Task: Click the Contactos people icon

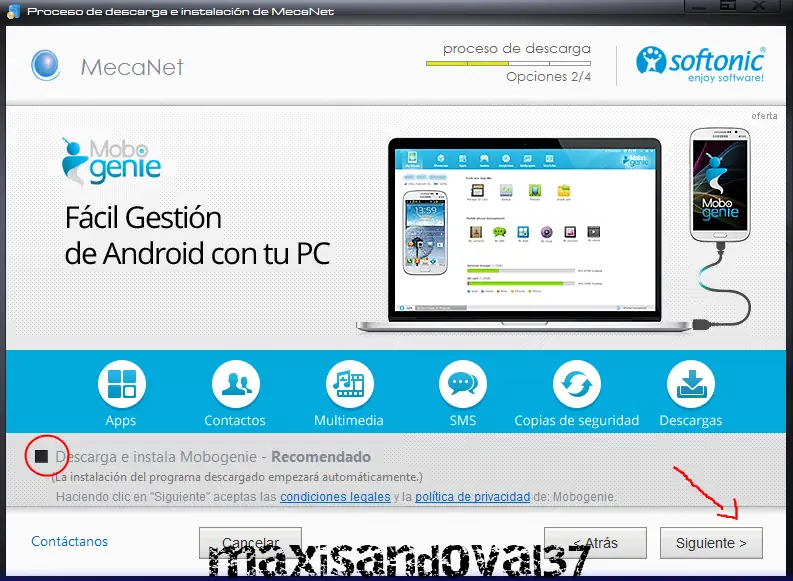Action: click(236, 384)
